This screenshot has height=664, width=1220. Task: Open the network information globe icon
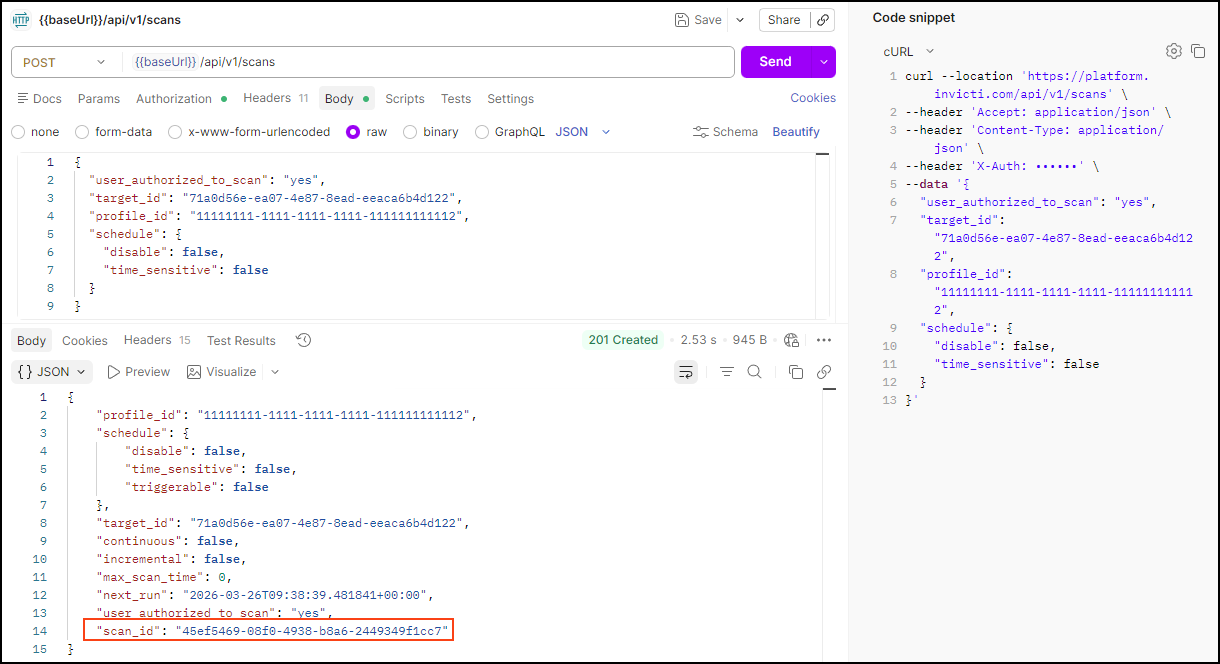[x=792, y=340]
